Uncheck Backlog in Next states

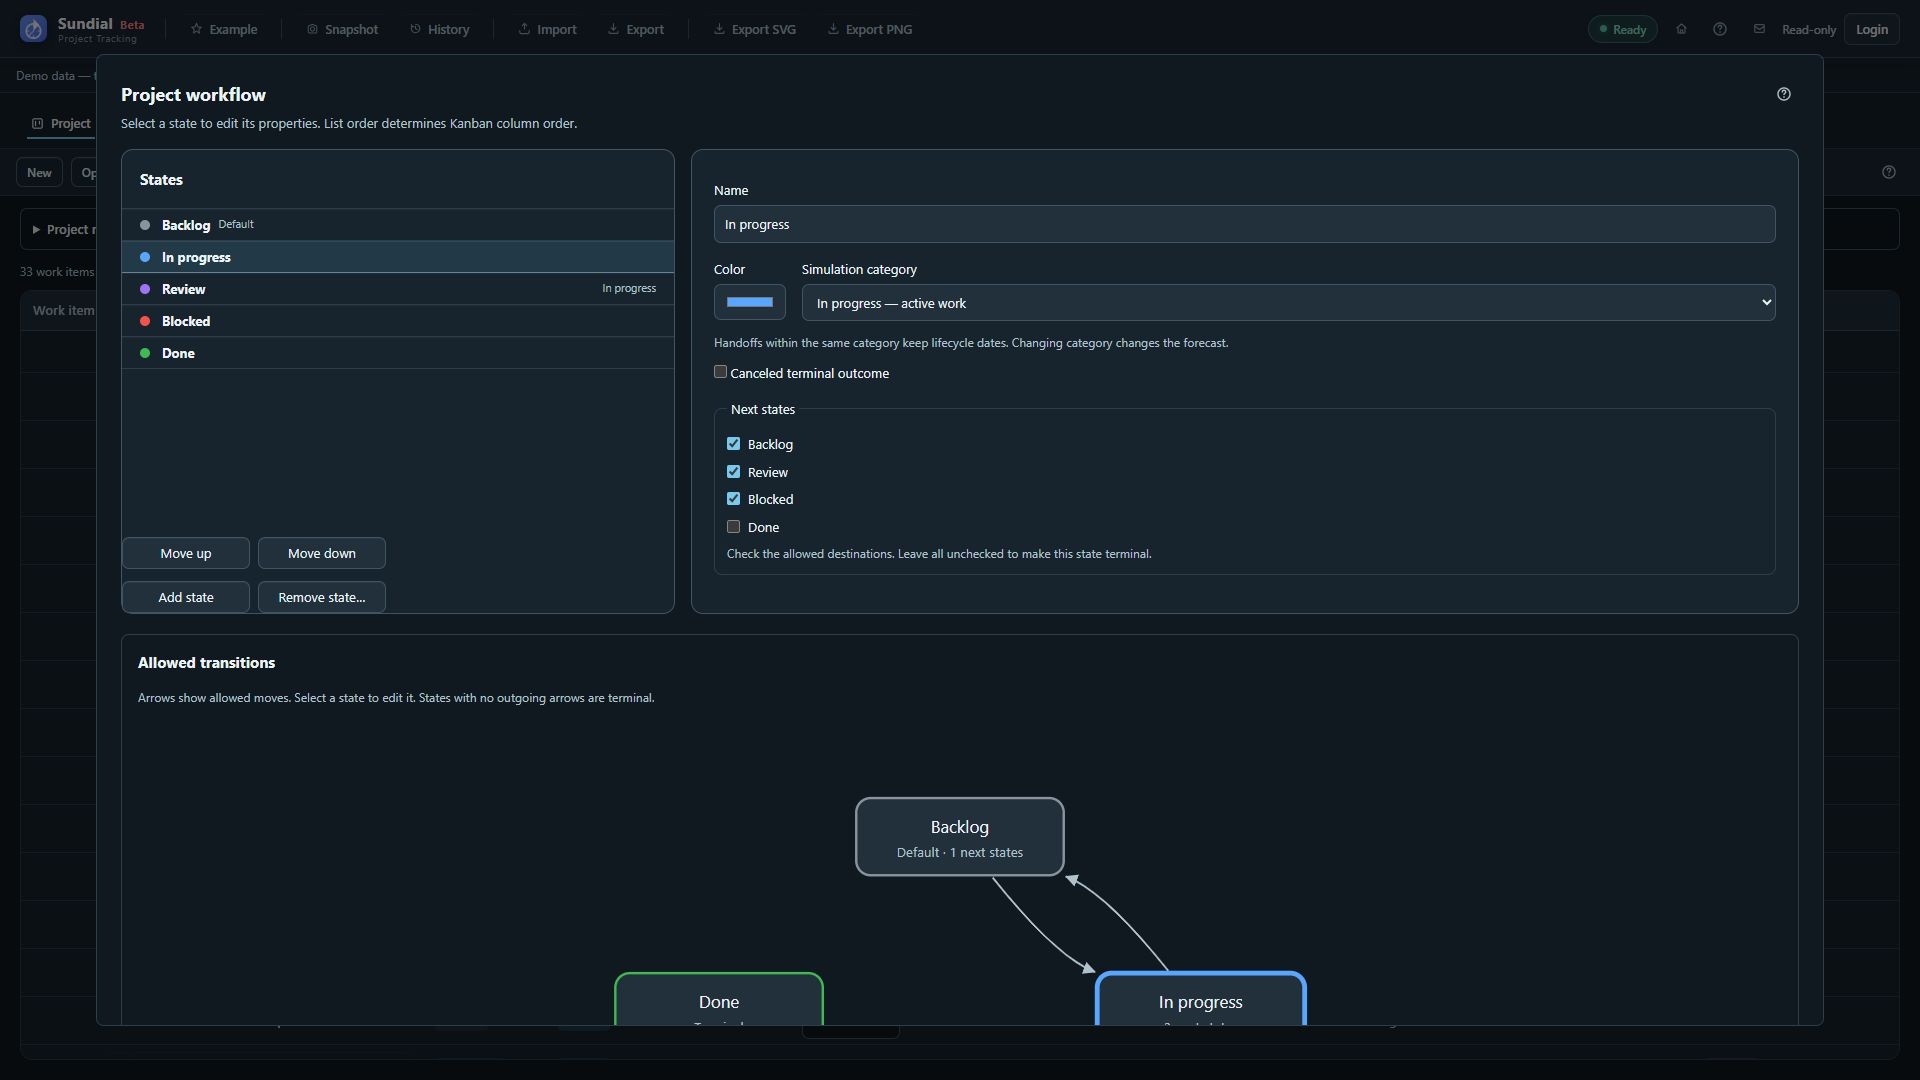(733, 444)
